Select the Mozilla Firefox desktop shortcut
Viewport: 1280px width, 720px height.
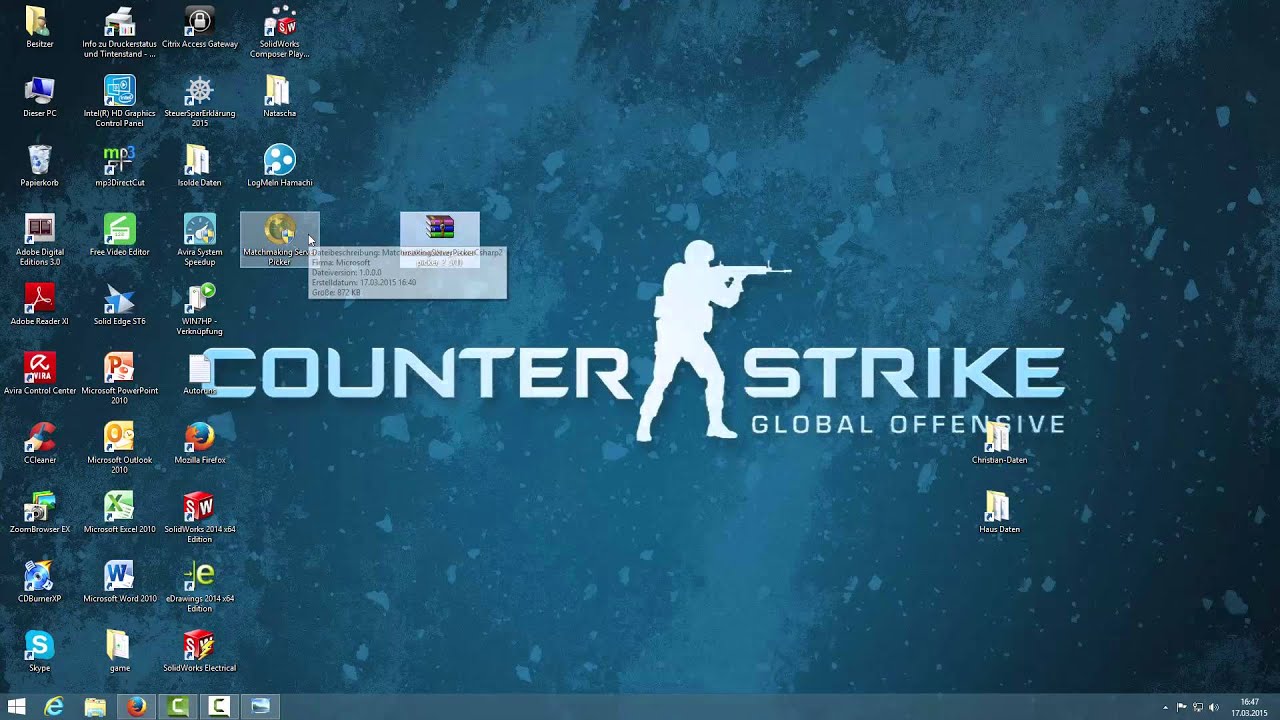tap(200, 443)
